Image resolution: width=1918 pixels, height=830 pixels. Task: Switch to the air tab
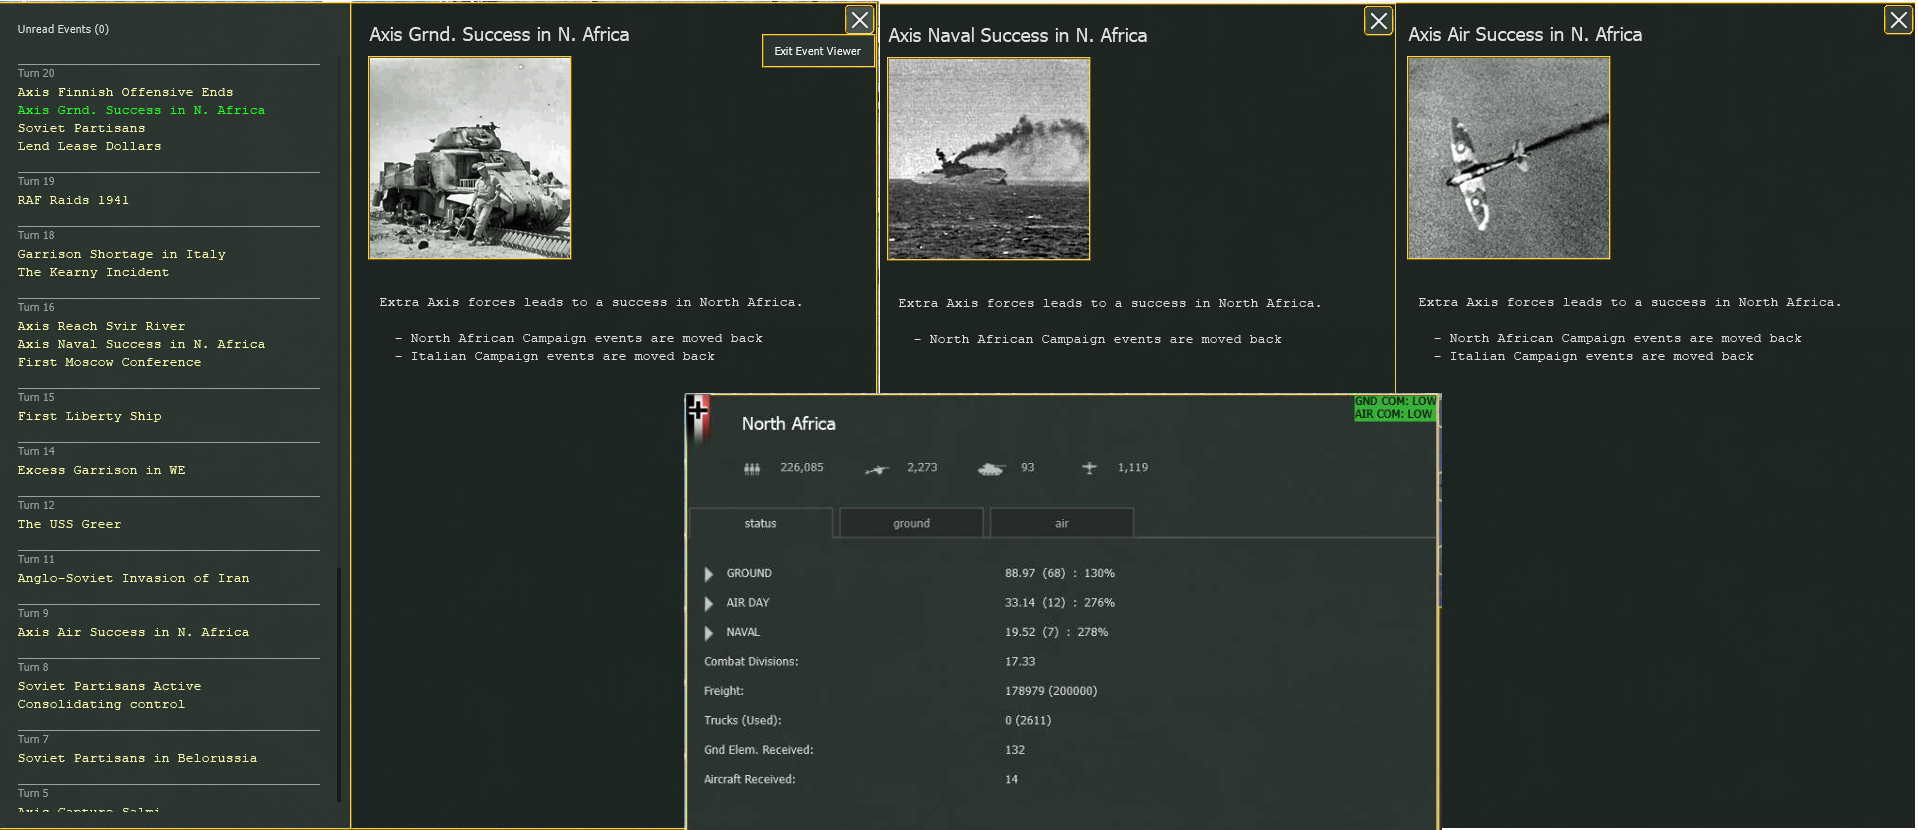tap(1061, 523)
